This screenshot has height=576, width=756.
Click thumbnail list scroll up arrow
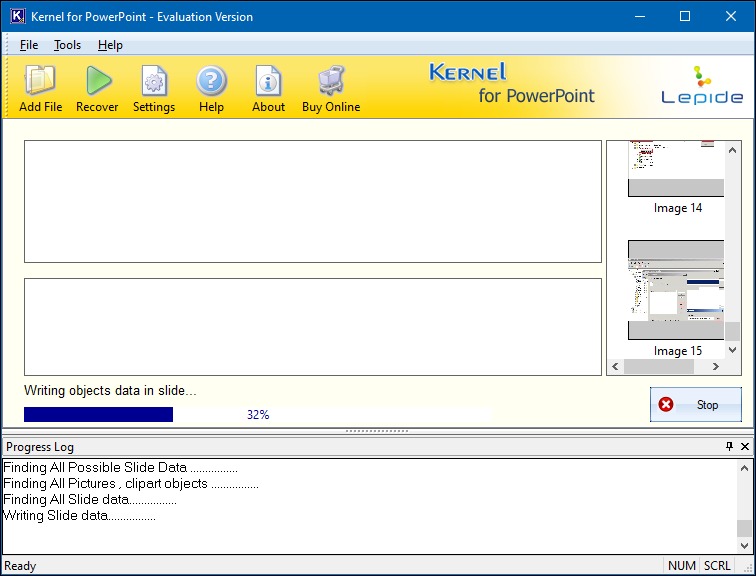[x=732, y=150]
